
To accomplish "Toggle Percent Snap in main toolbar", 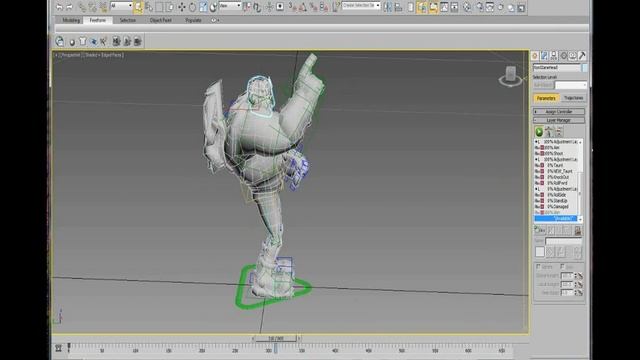I will (313, 7).
